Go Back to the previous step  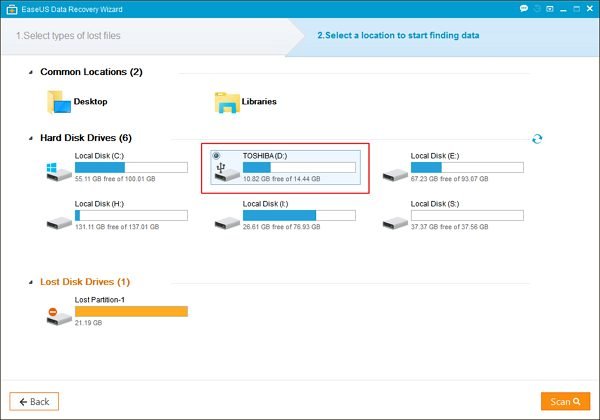34,401
